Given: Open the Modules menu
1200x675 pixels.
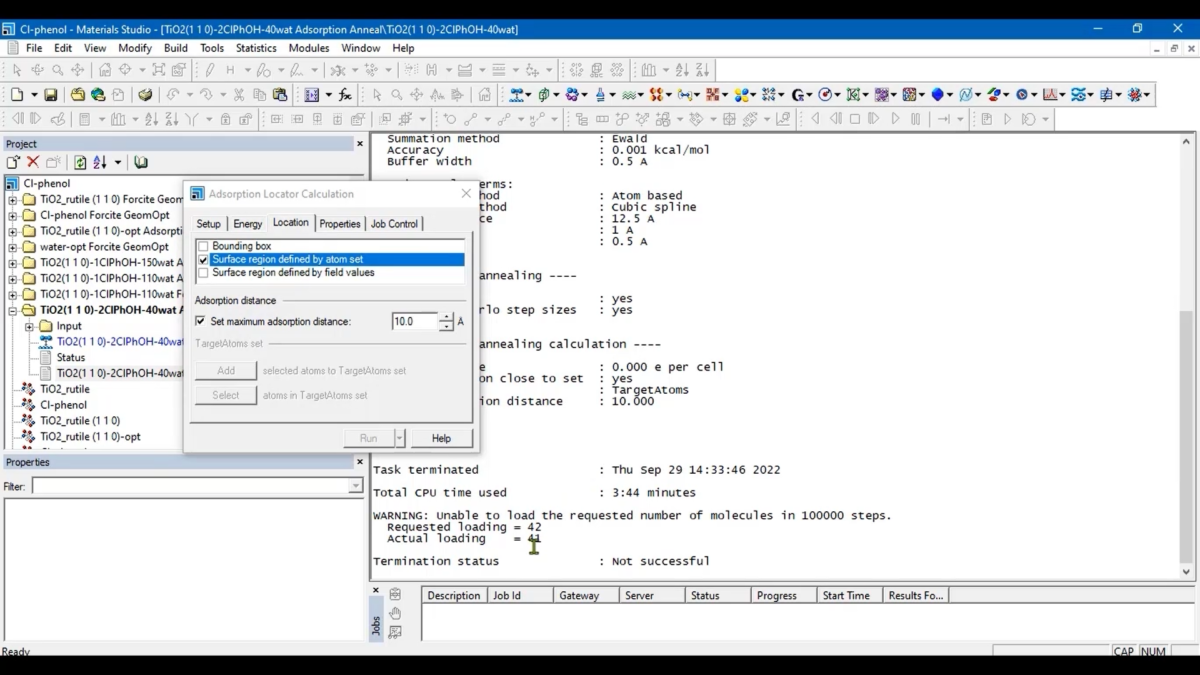Looking at the screenshot, I should [309, 48].
